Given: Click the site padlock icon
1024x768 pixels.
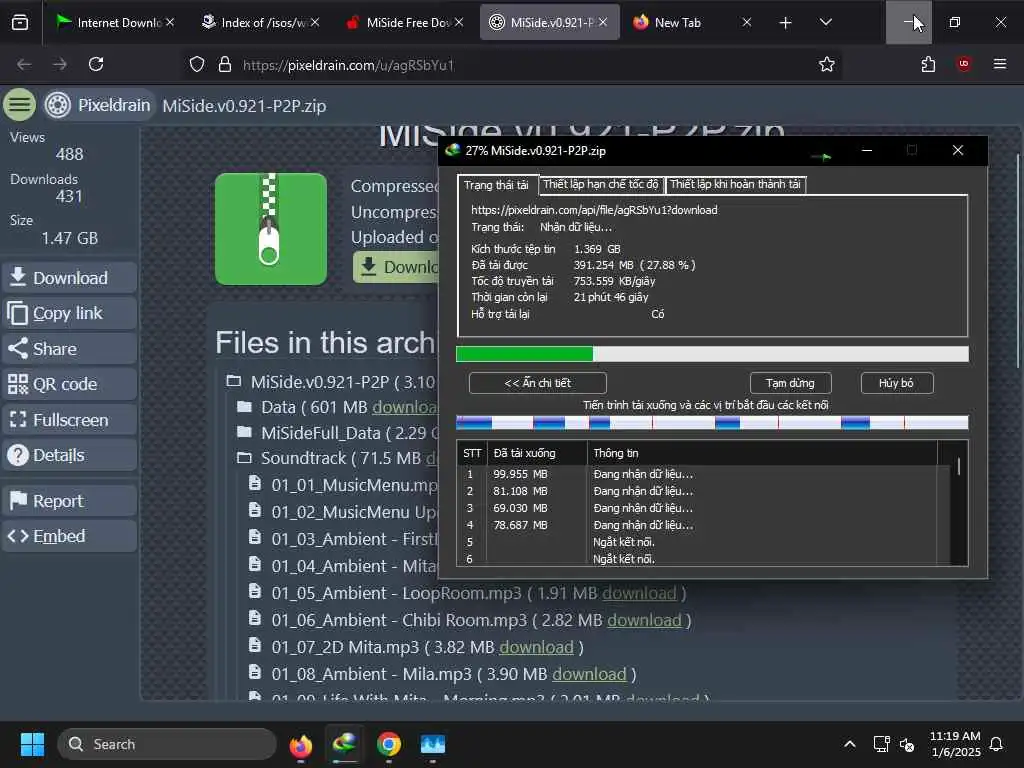Looking at the screenshot, I should [225, 64].
